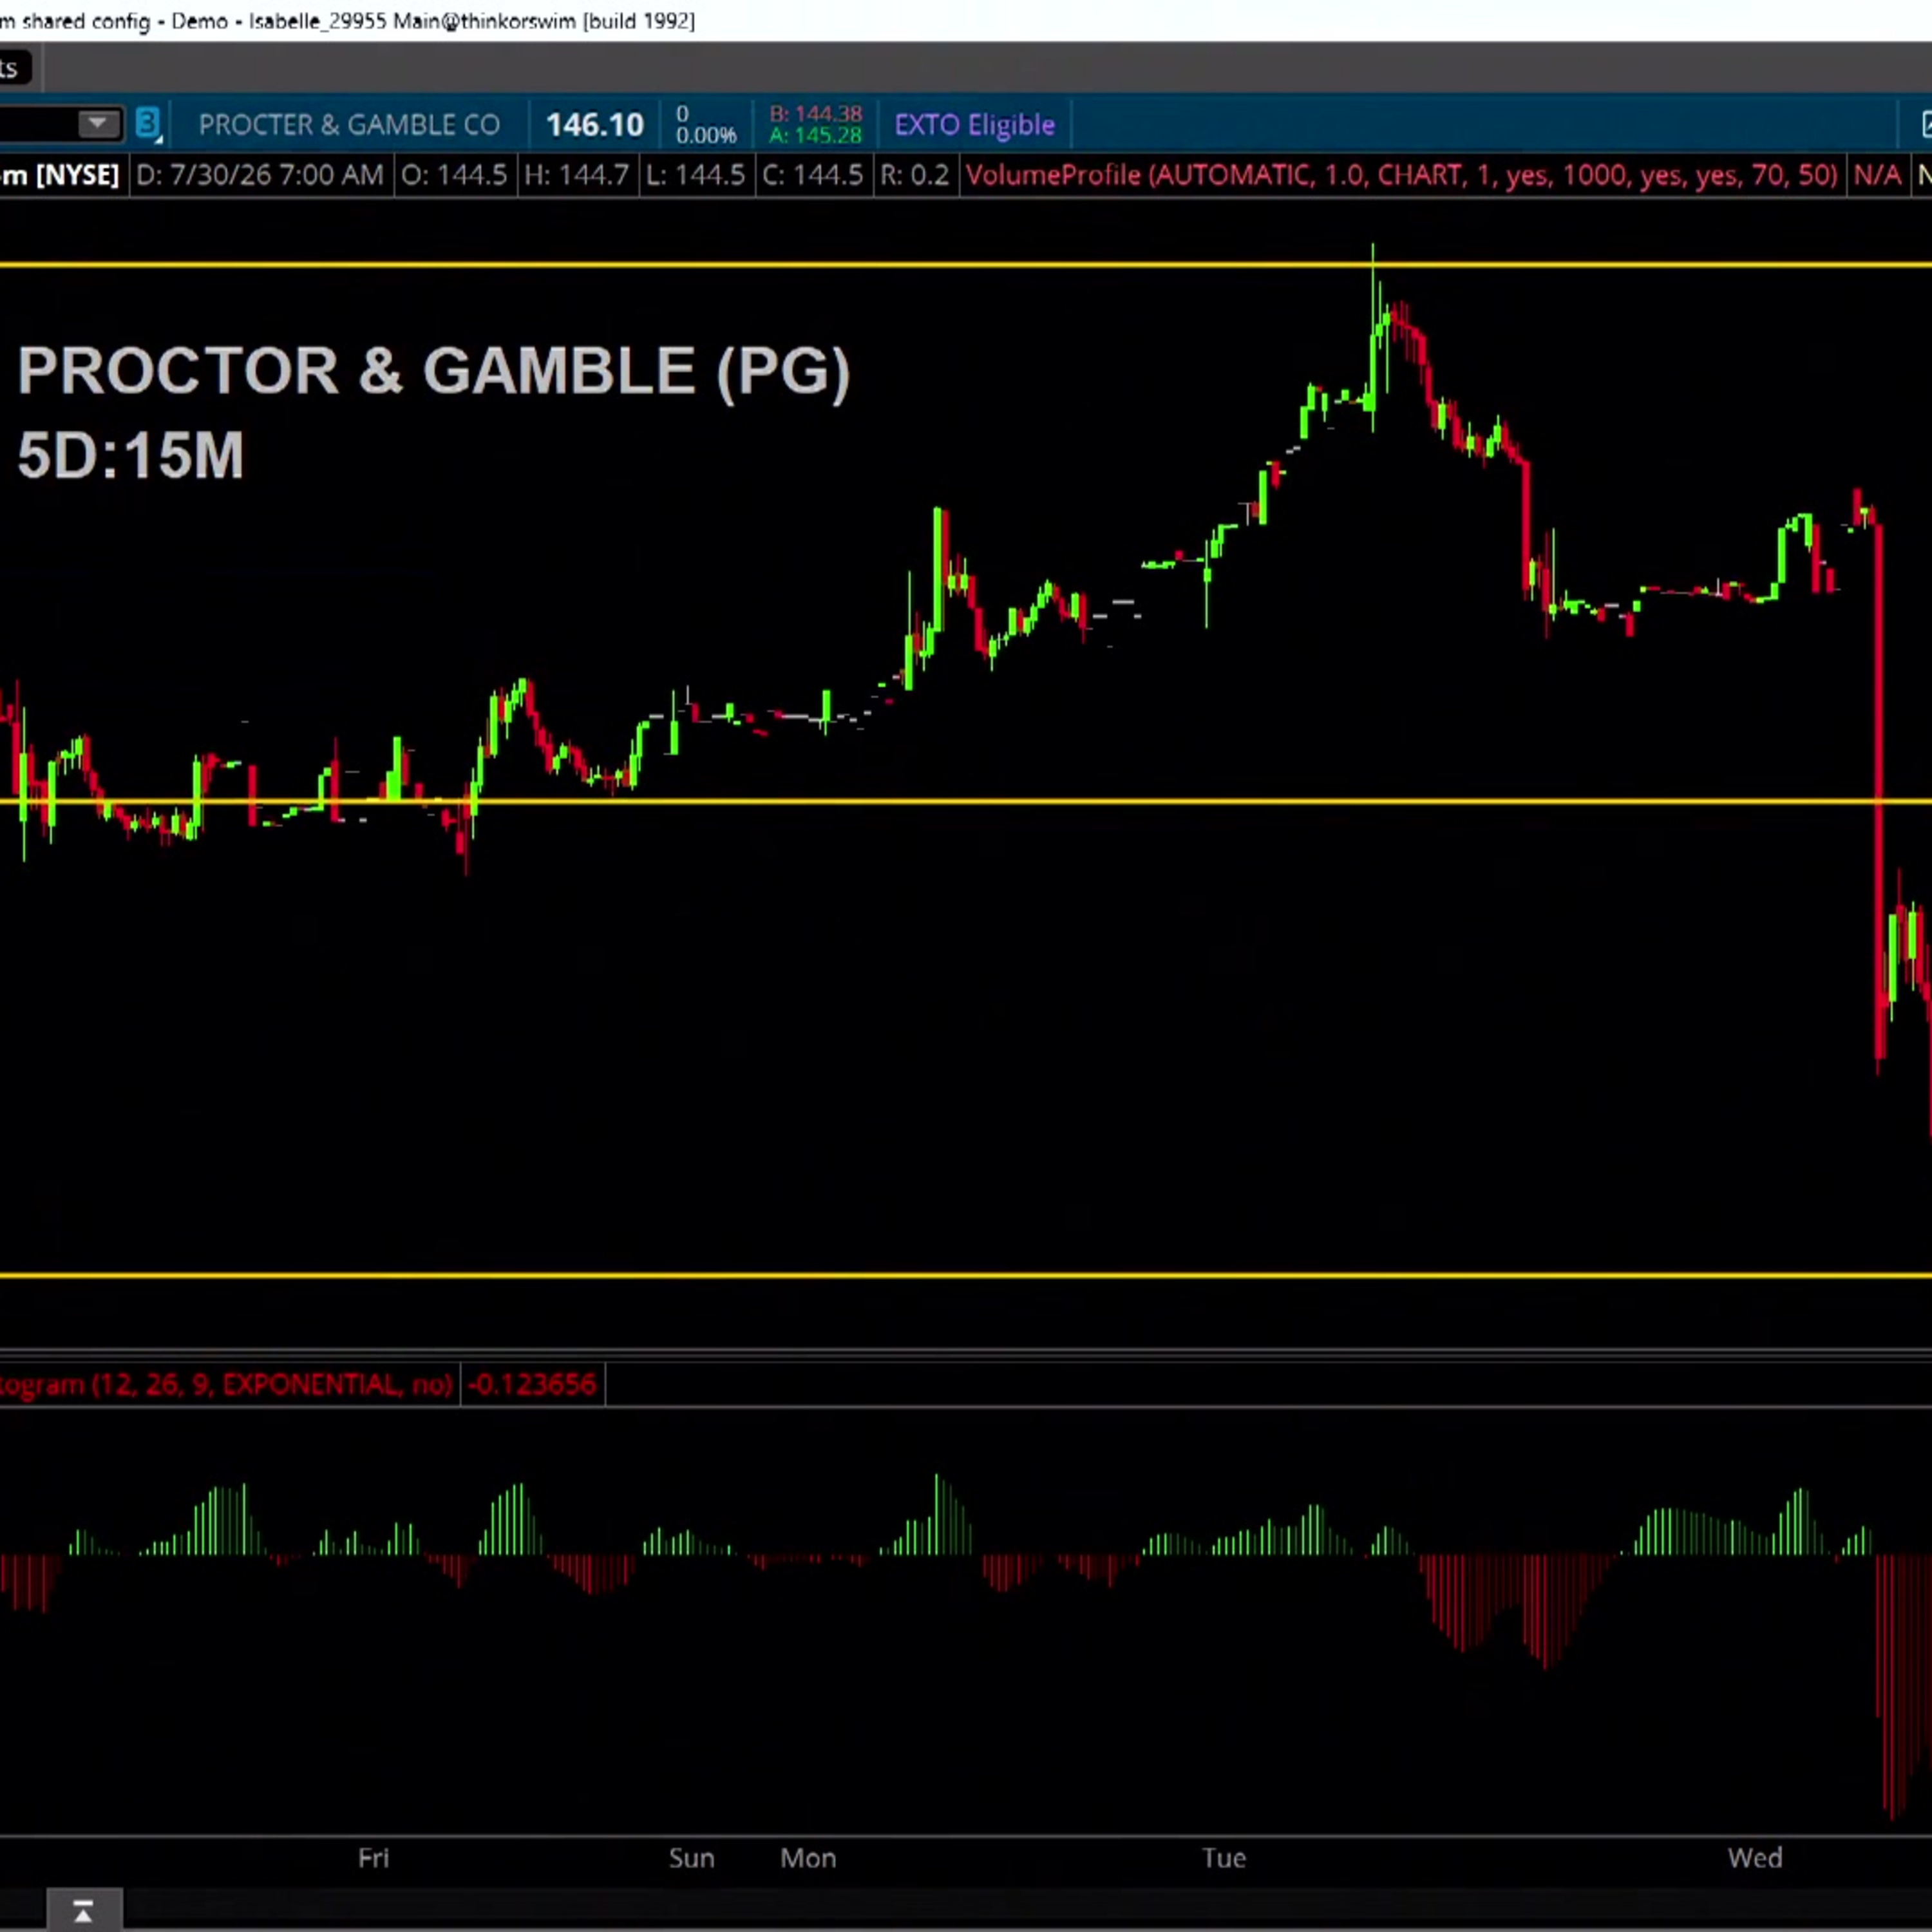Click the Mon label on the time axis
Viewport: 1932px width, 1932px height.
click(x=808, y=1858)
